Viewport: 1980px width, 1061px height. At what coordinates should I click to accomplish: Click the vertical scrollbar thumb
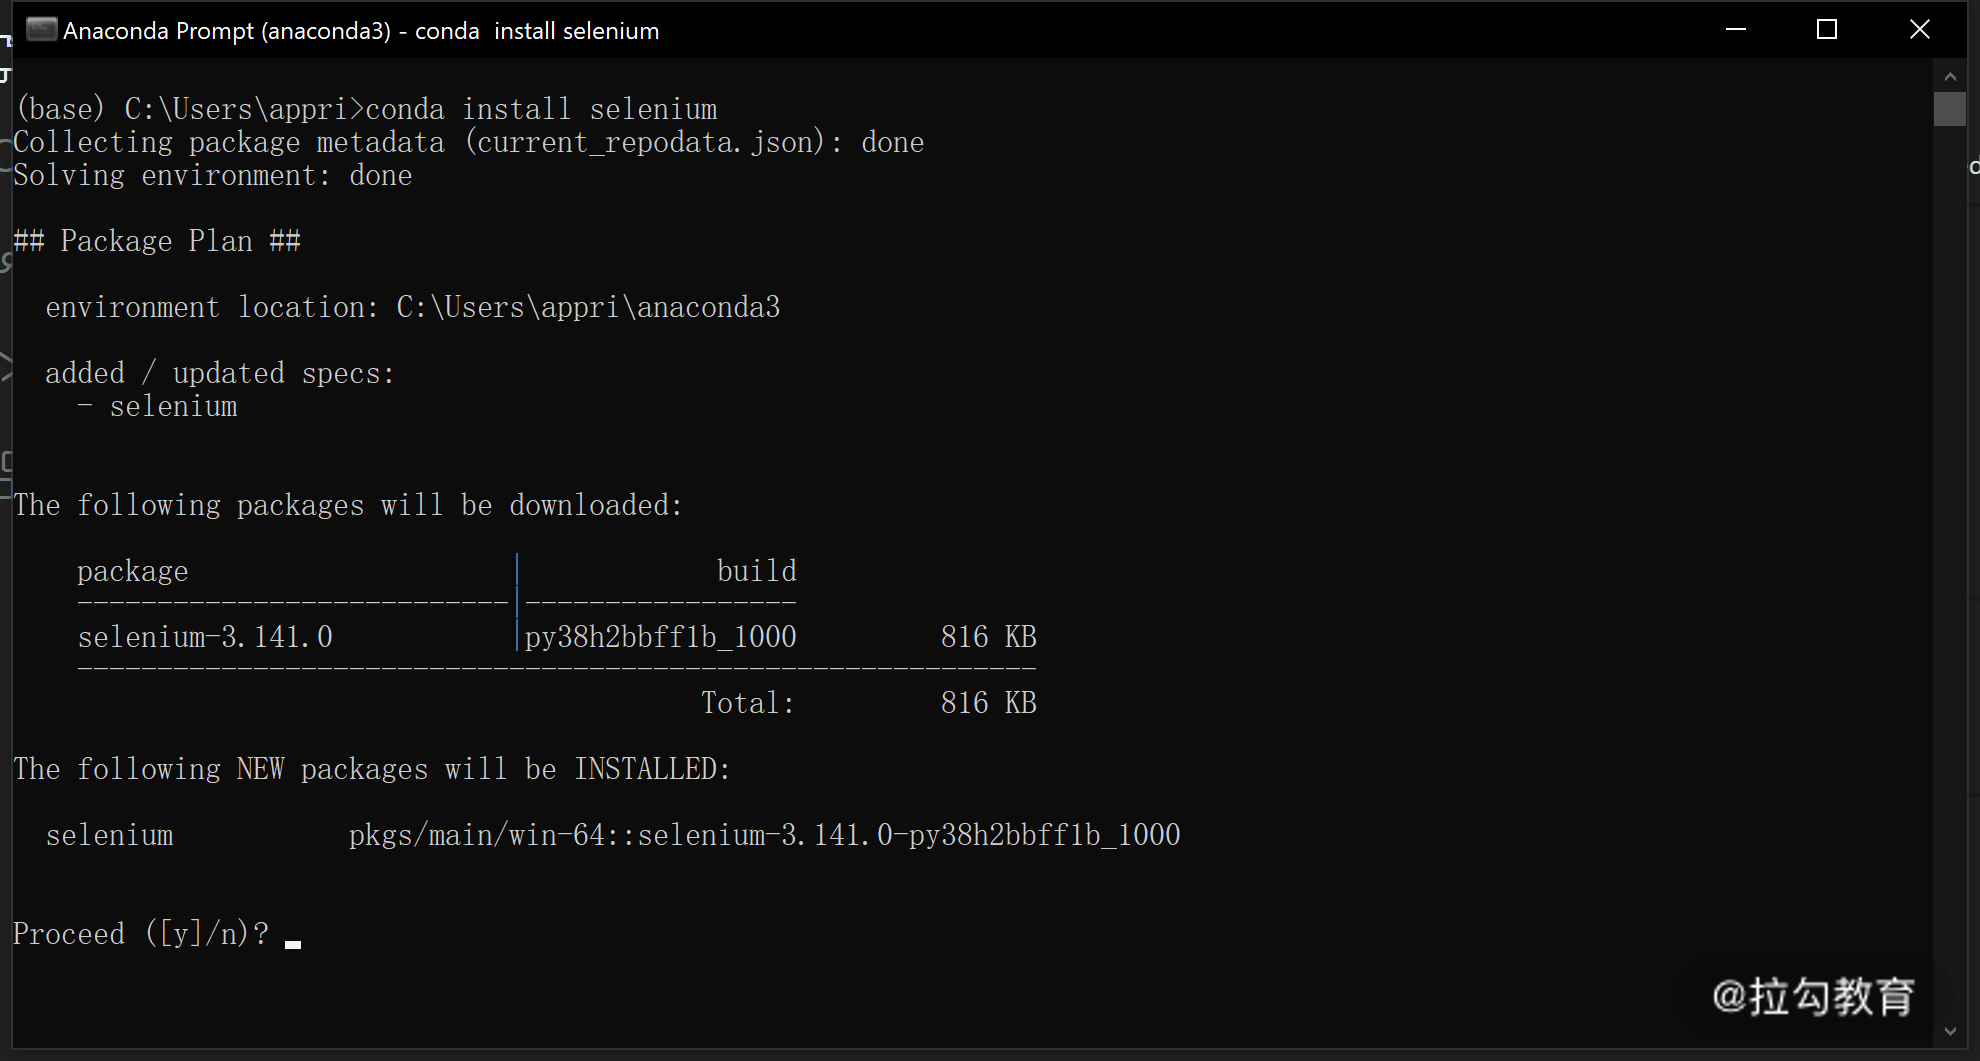pyautogui.click(x=1950, y=109)
